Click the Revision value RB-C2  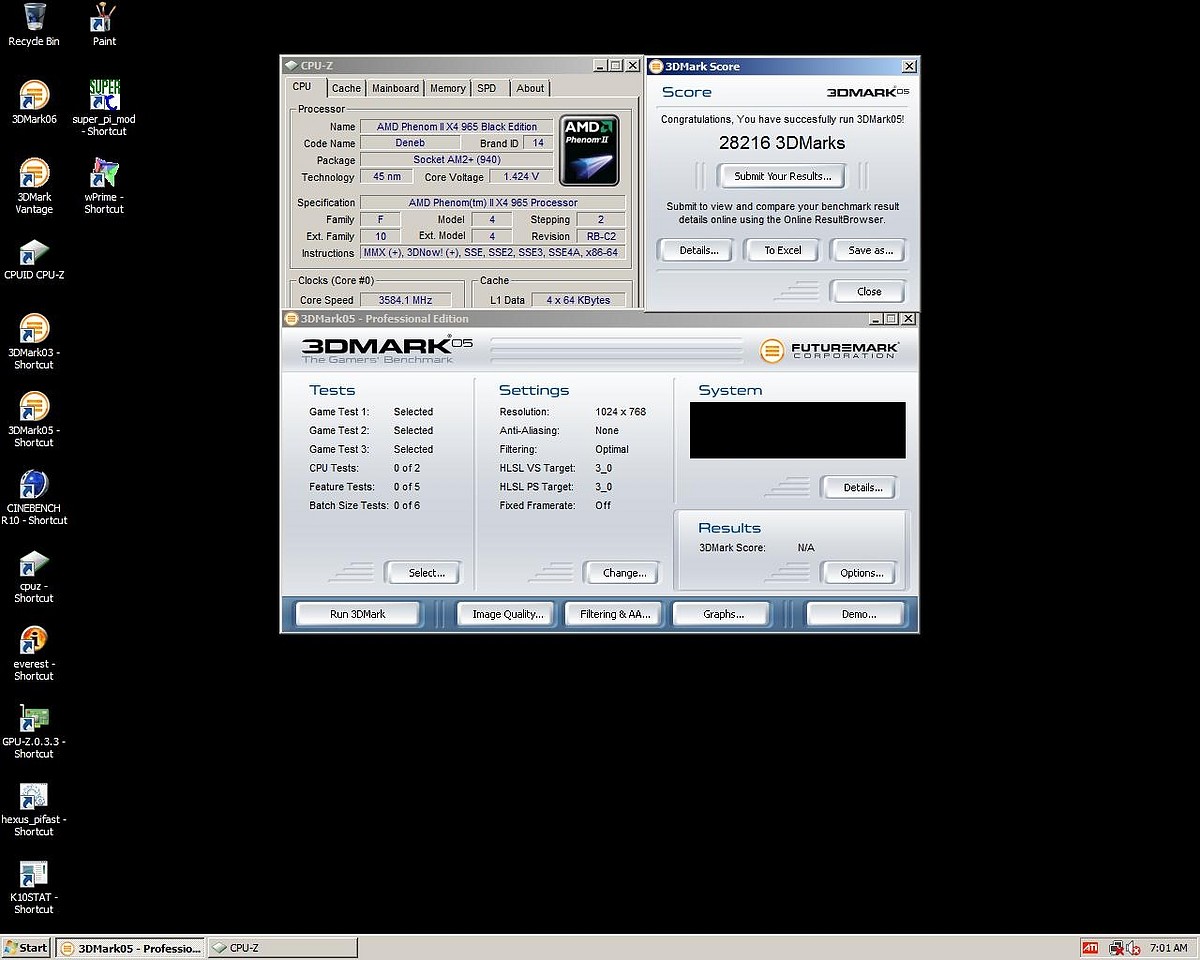[x=601, y=236]
